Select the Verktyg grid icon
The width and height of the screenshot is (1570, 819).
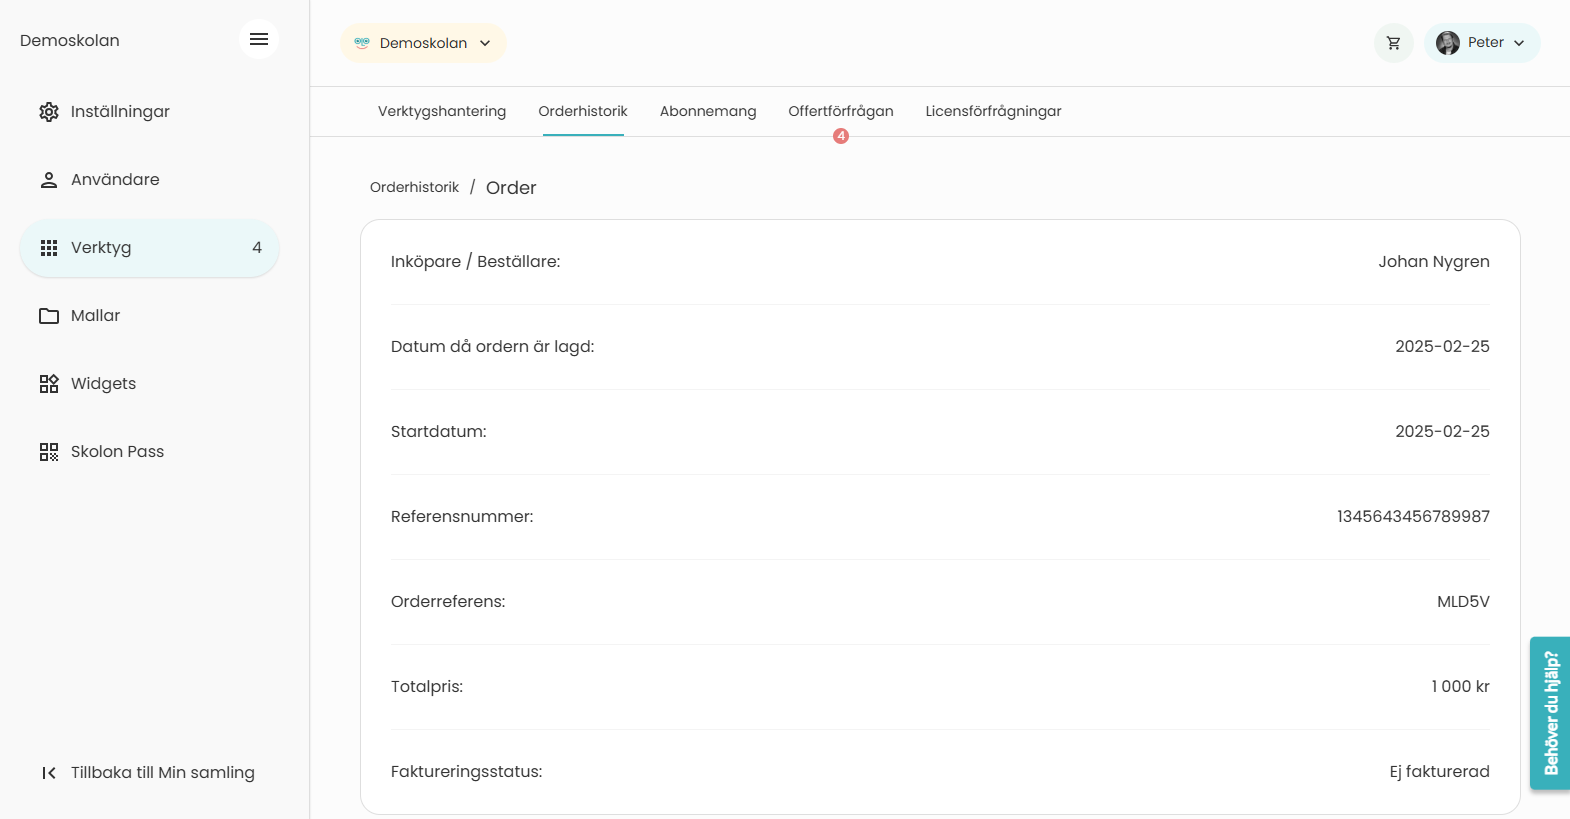point(49,248)
